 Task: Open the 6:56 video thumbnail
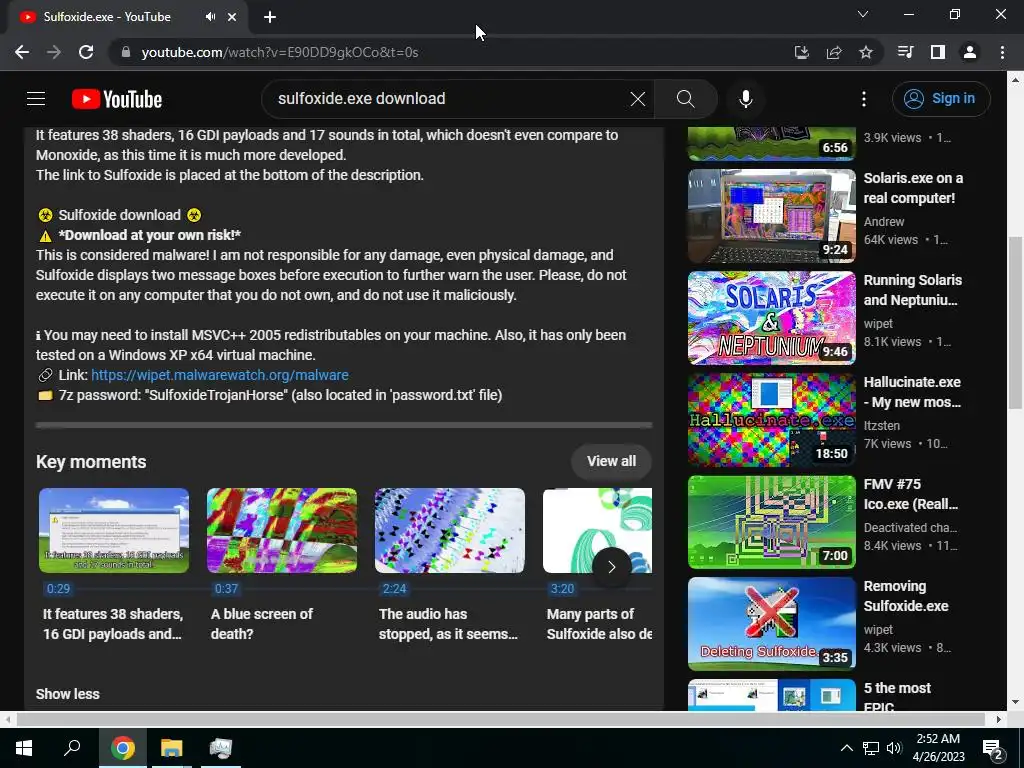click(772, 144)
